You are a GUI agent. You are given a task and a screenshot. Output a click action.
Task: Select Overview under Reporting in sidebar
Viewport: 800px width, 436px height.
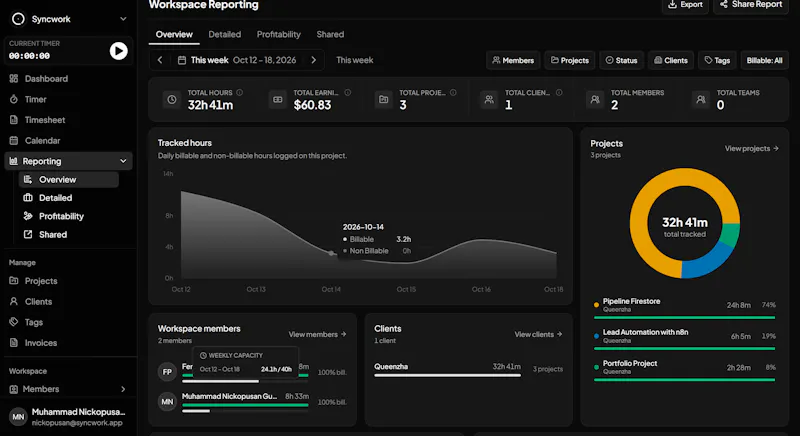69,179
